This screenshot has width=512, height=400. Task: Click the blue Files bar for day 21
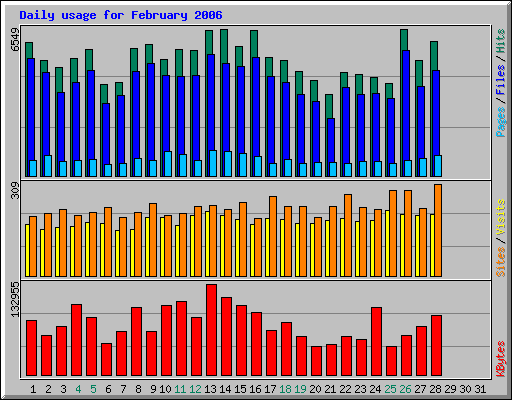coord(331,140)
